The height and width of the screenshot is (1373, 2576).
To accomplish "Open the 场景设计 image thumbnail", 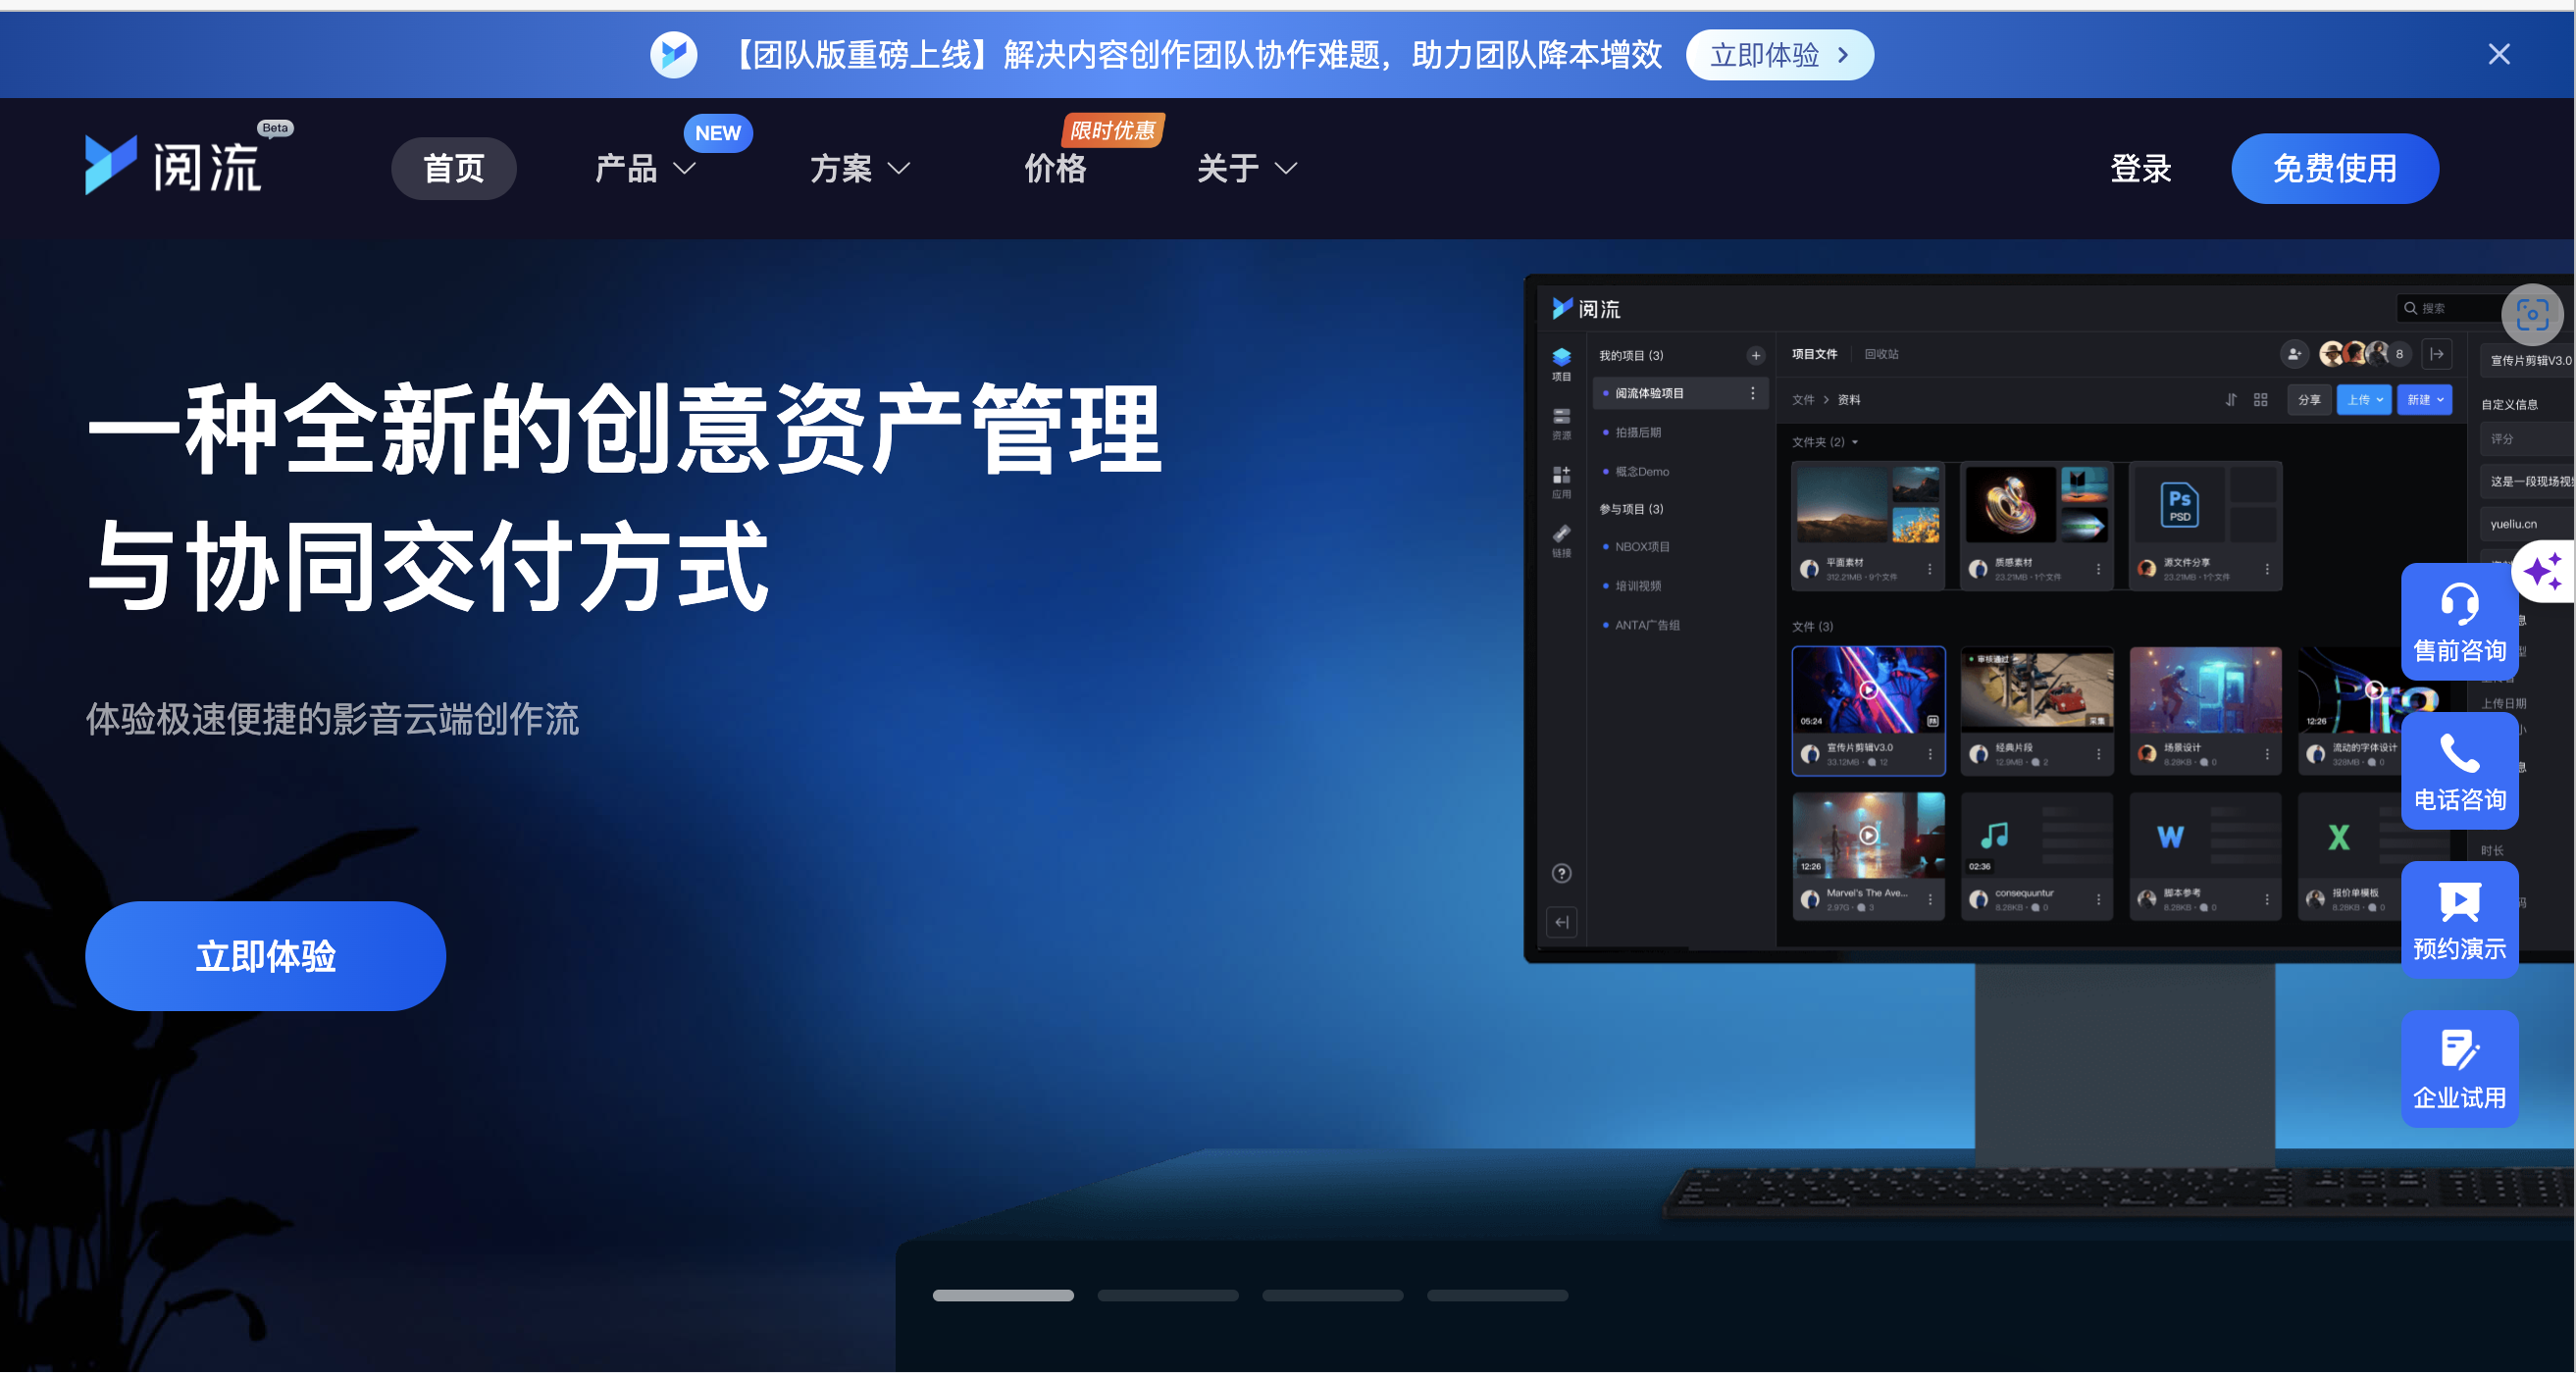I will click(x=2205, y=690).
